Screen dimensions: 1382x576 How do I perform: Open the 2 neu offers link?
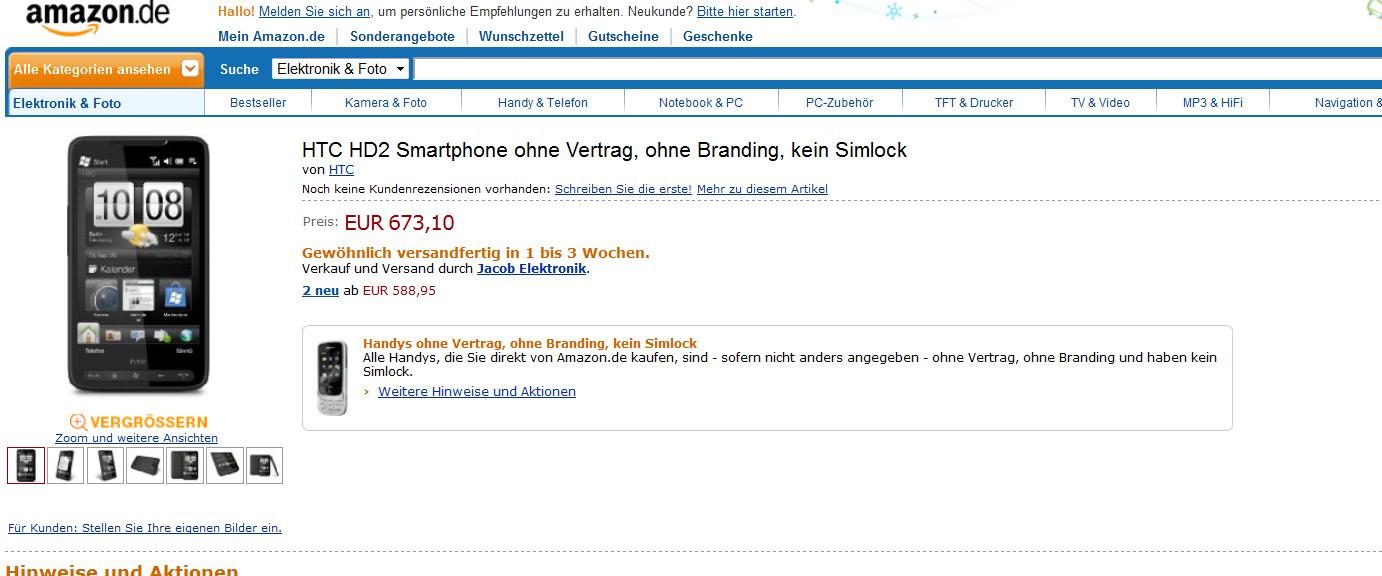pos(320,291)
